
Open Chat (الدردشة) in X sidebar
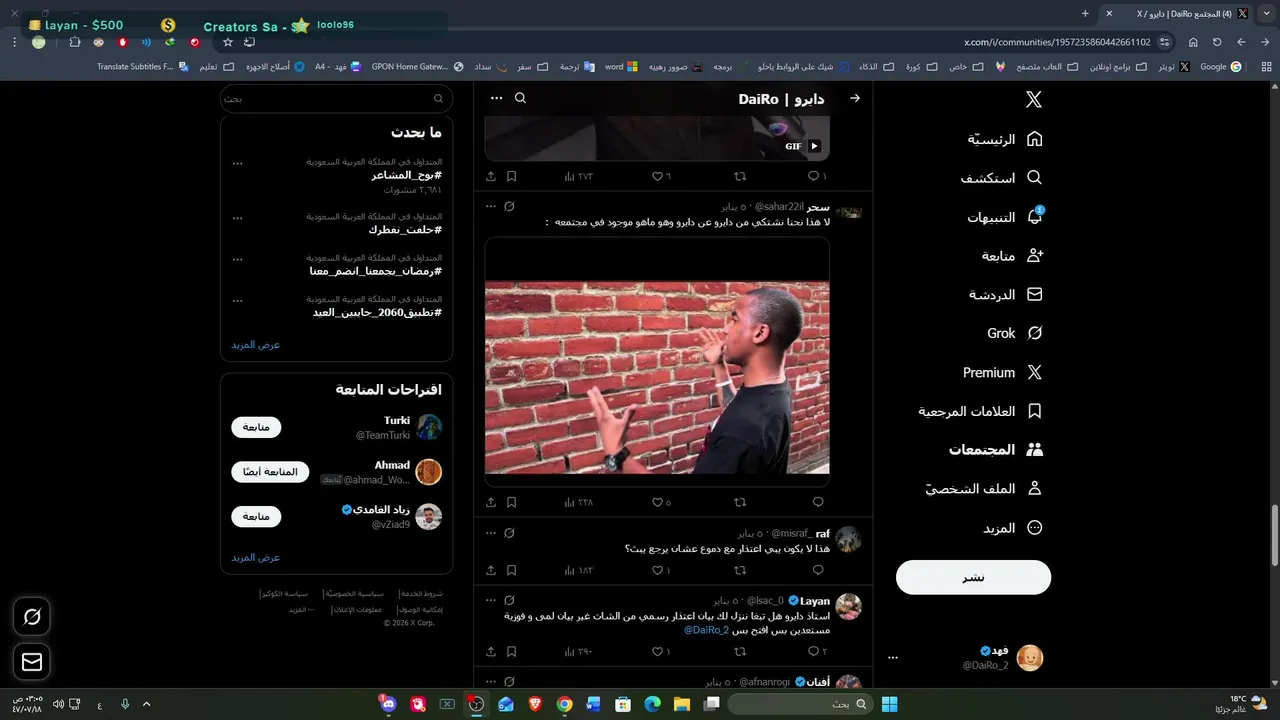[x=1006, y=295]
